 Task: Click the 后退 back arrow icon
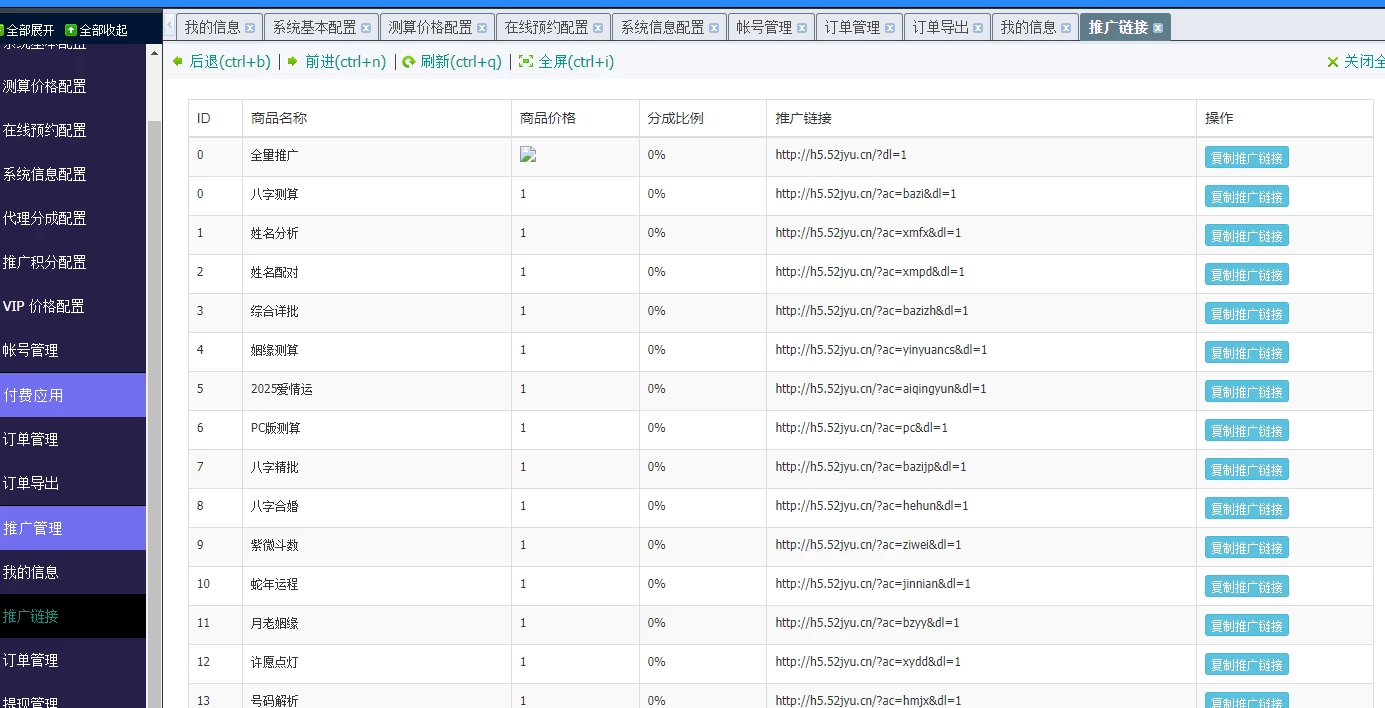click(x=178, y=61)
